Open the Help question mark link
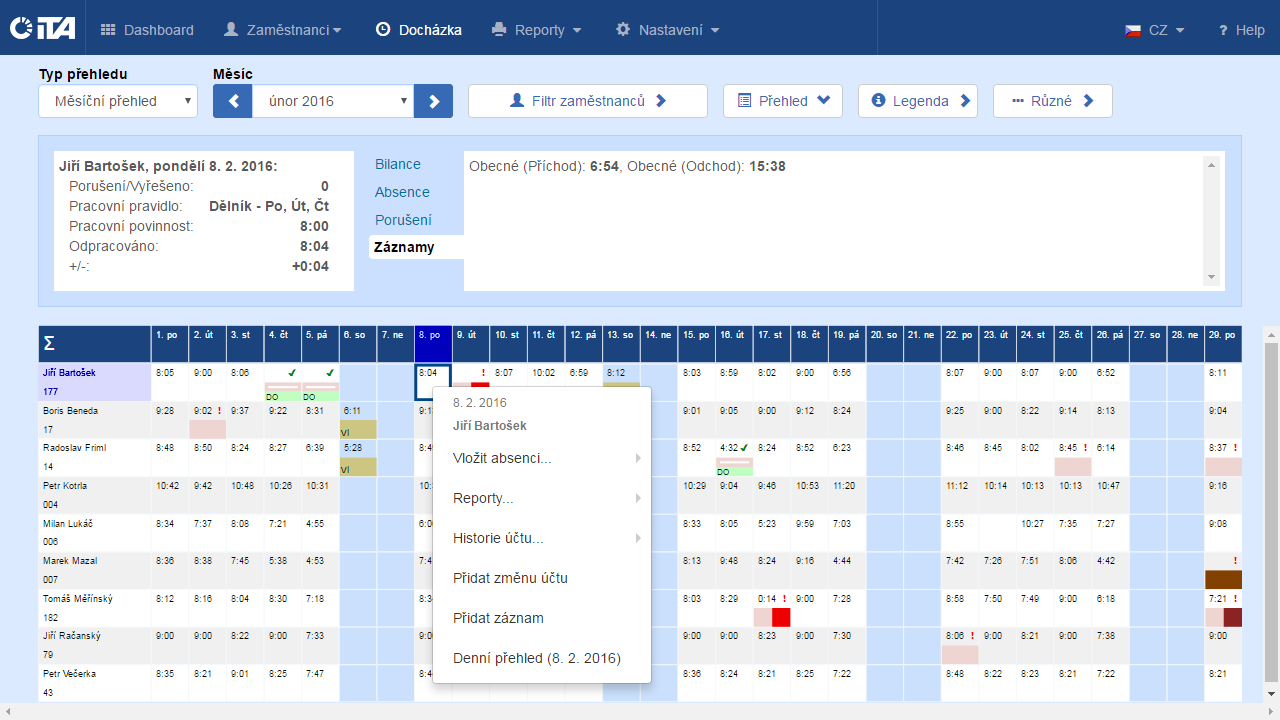The width and height of the screenshot is (1280, 720). pyautogui.click(x=1241, y=30)
